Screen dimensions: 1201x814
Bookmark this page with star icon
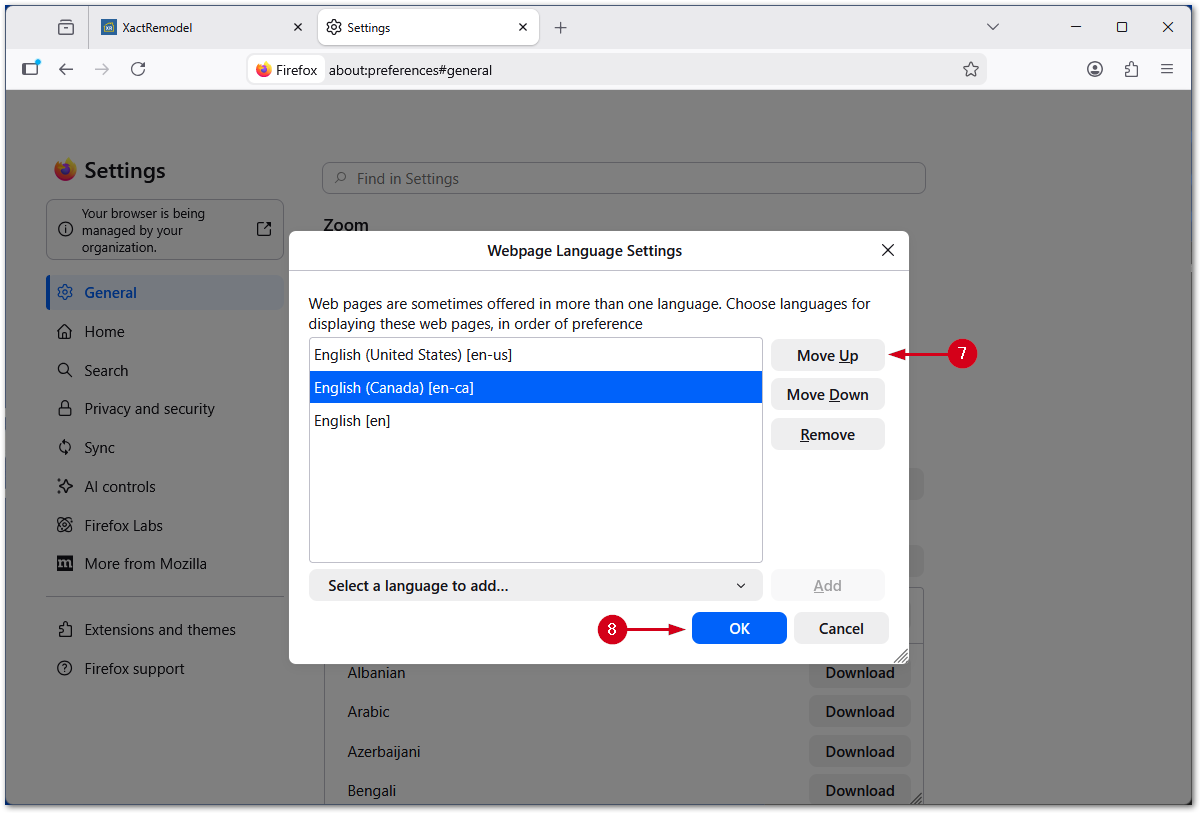970,69
